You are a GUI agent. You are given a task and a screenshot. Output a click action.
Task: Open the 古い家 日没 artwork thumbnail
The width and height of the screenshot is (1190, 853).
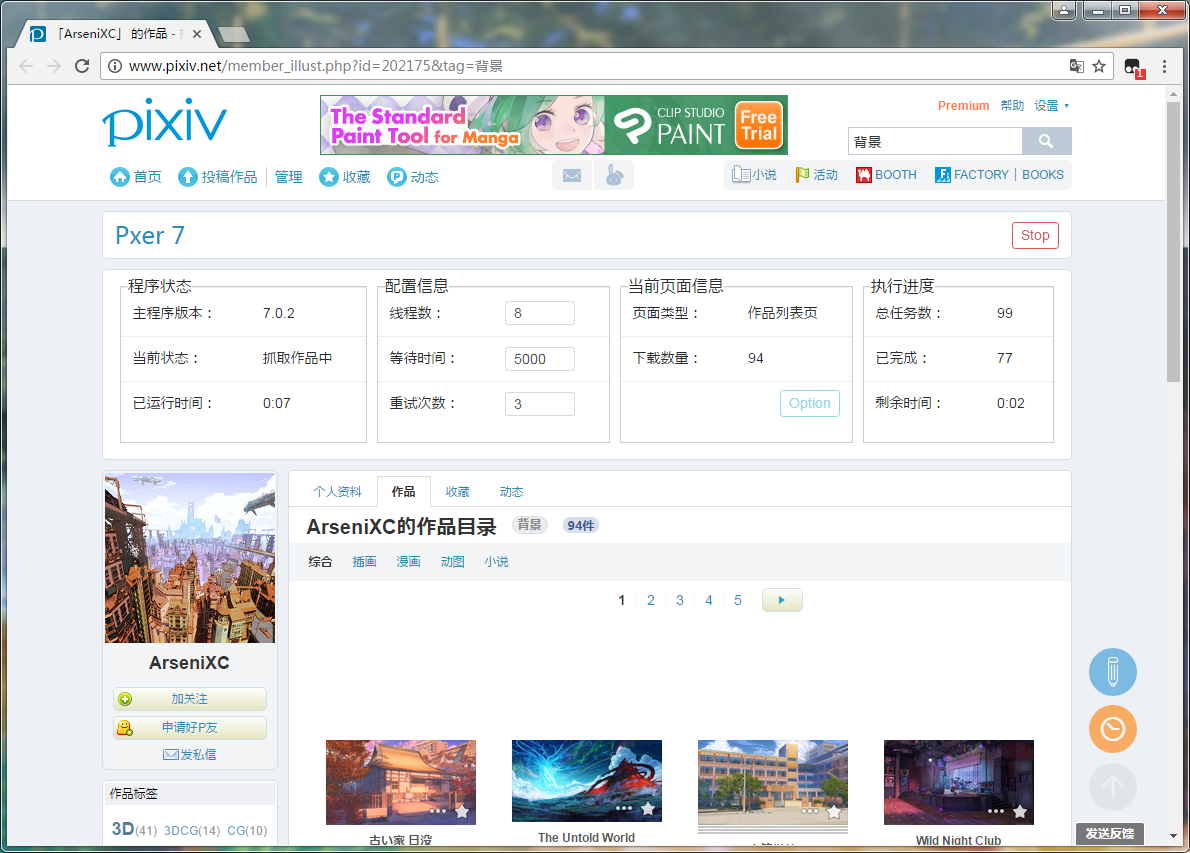pyautogui.click(x=401, y=782)
